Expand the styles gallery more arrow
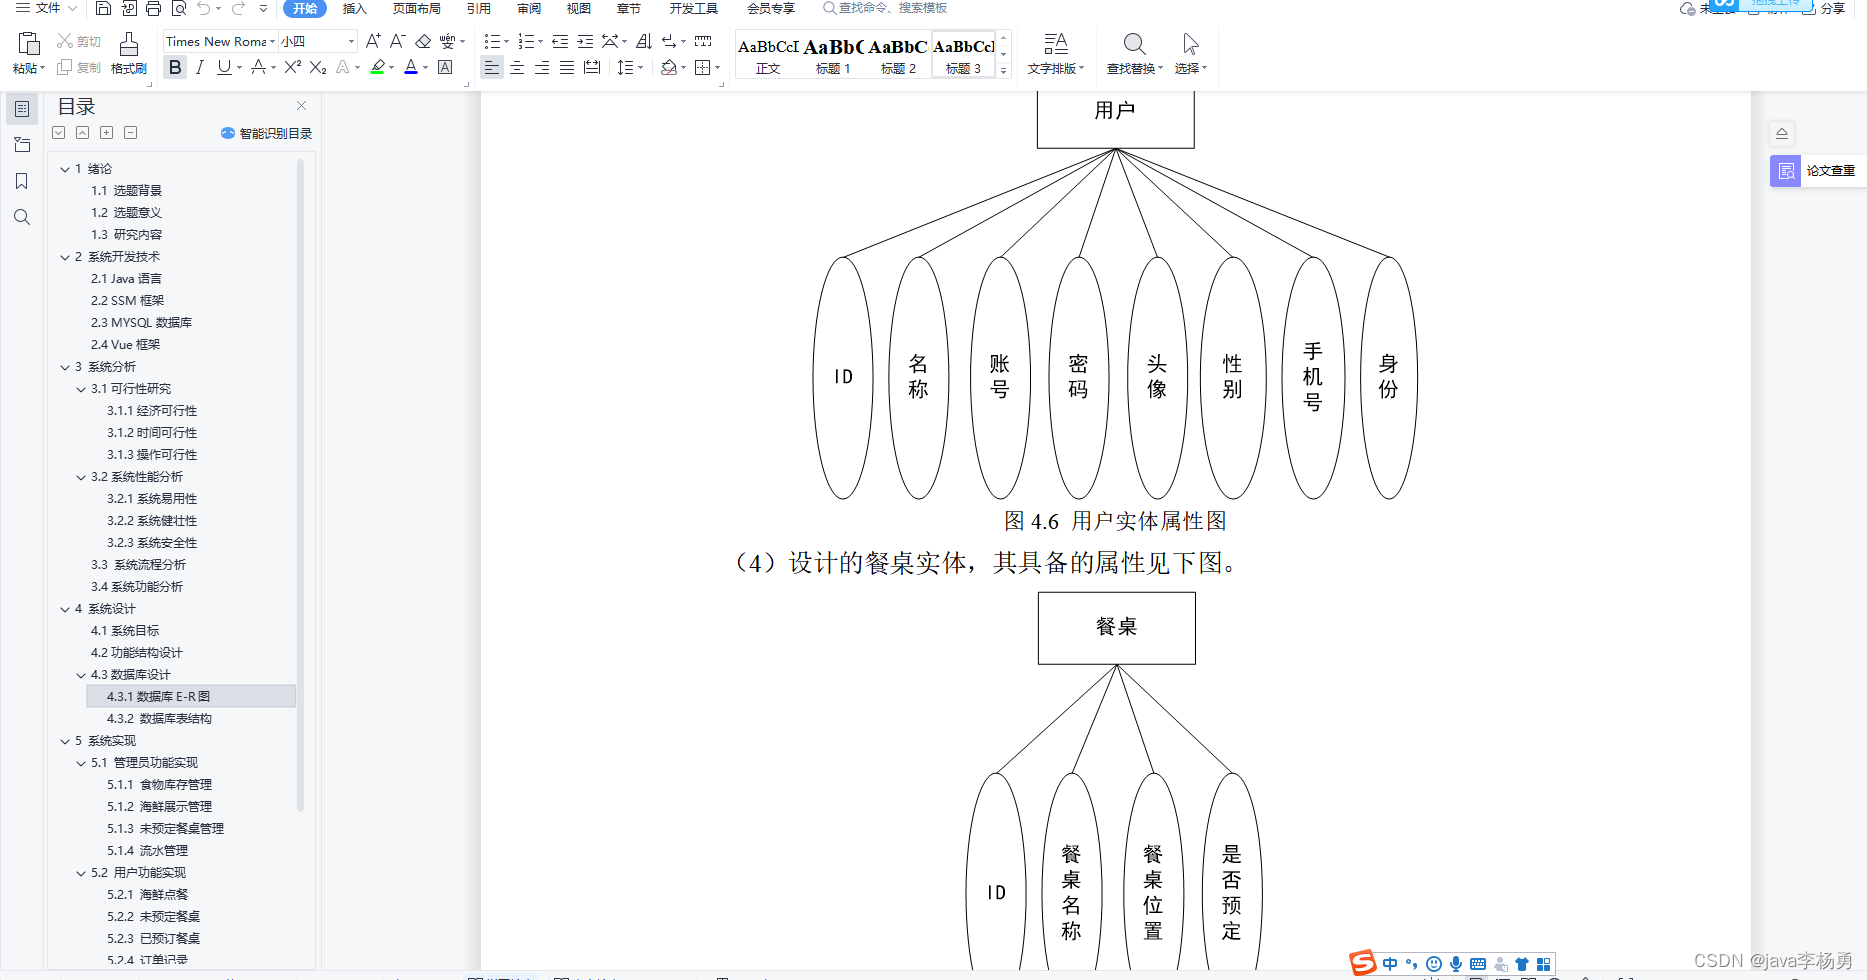Screen dimensions: 1867x980 (x=1004, y=71)
